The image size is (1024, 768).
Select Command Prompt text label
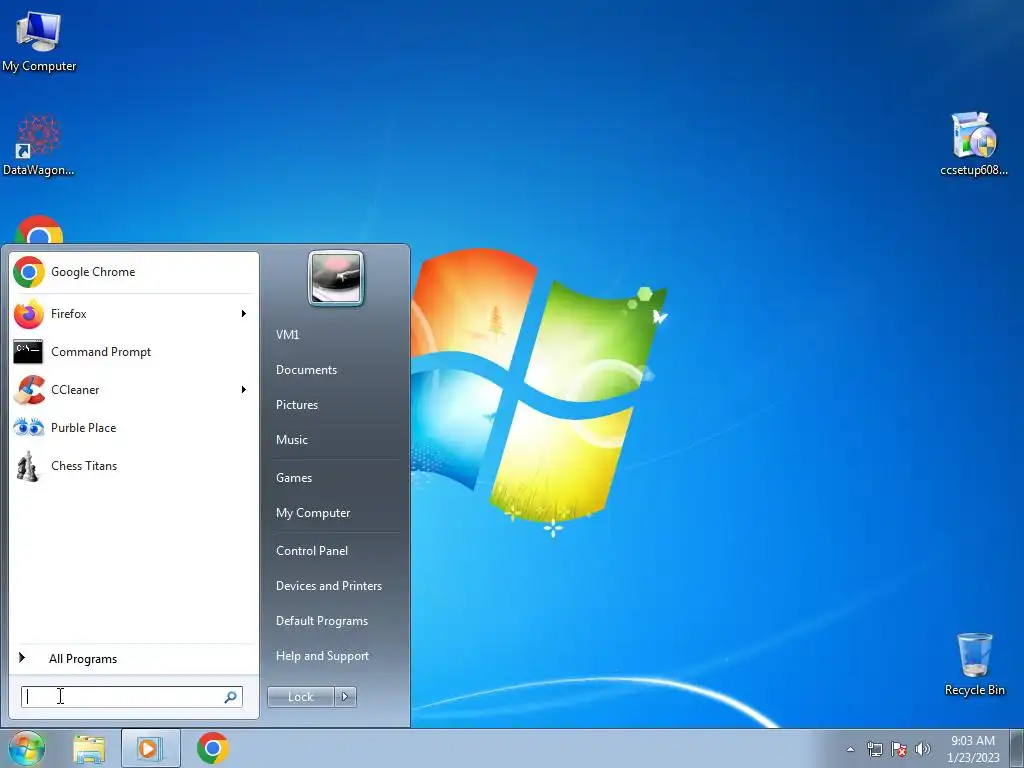click(x=101, y=352)
